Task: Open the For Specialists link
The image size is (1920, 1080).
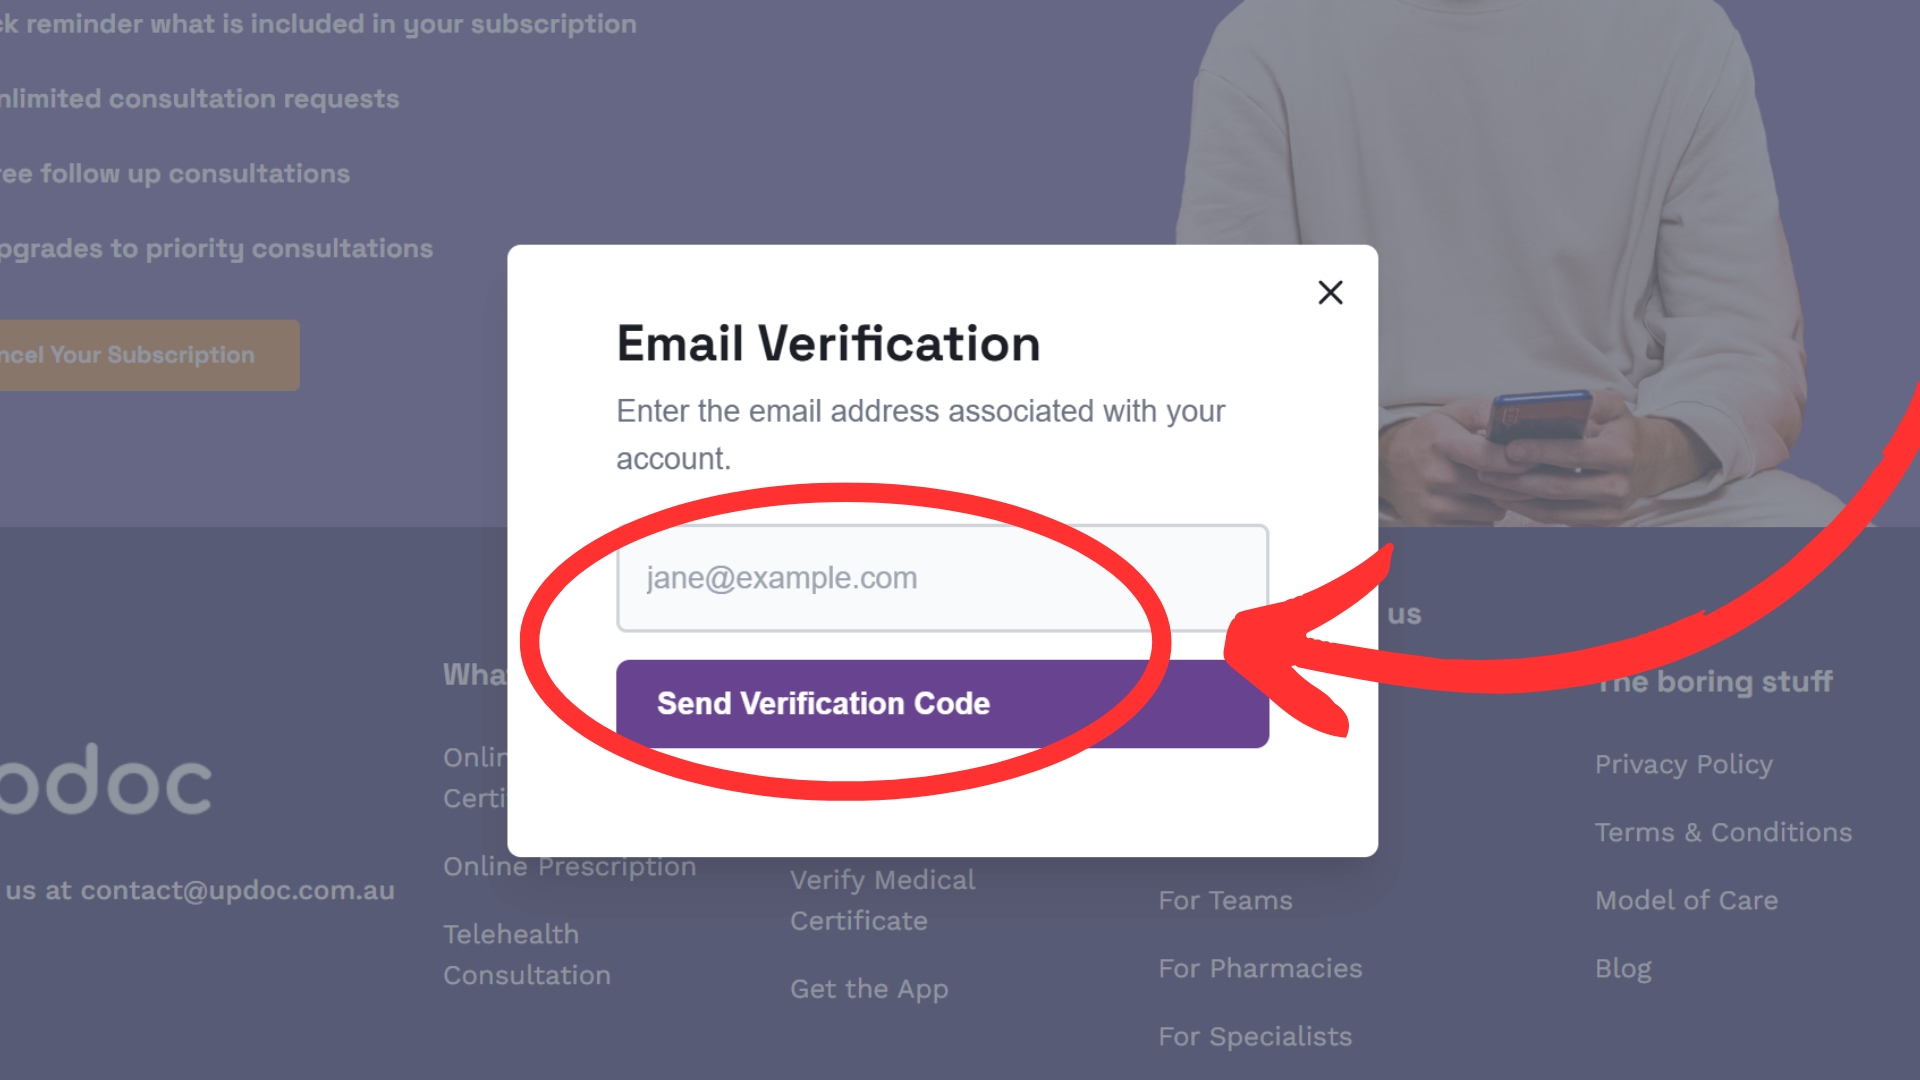Action: coord(1255,1036)
